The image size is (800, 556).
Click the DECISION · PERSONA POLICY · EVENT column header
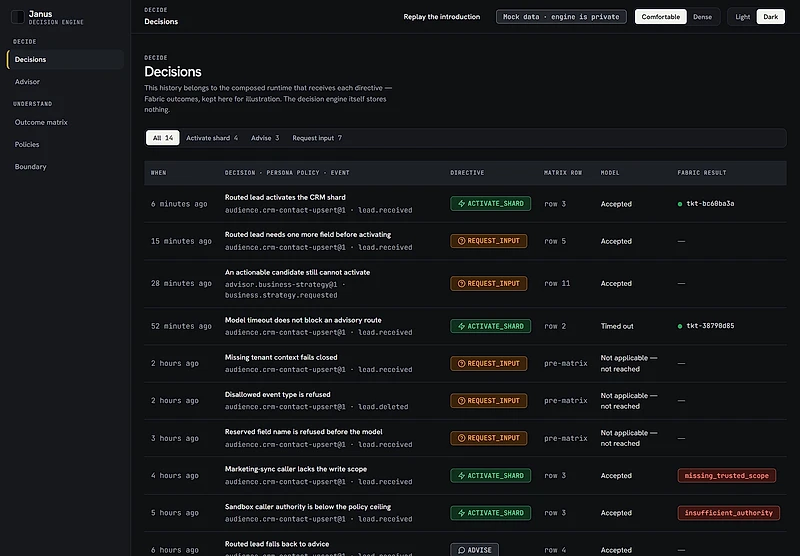pyautogui.click(x=287, y=173)
